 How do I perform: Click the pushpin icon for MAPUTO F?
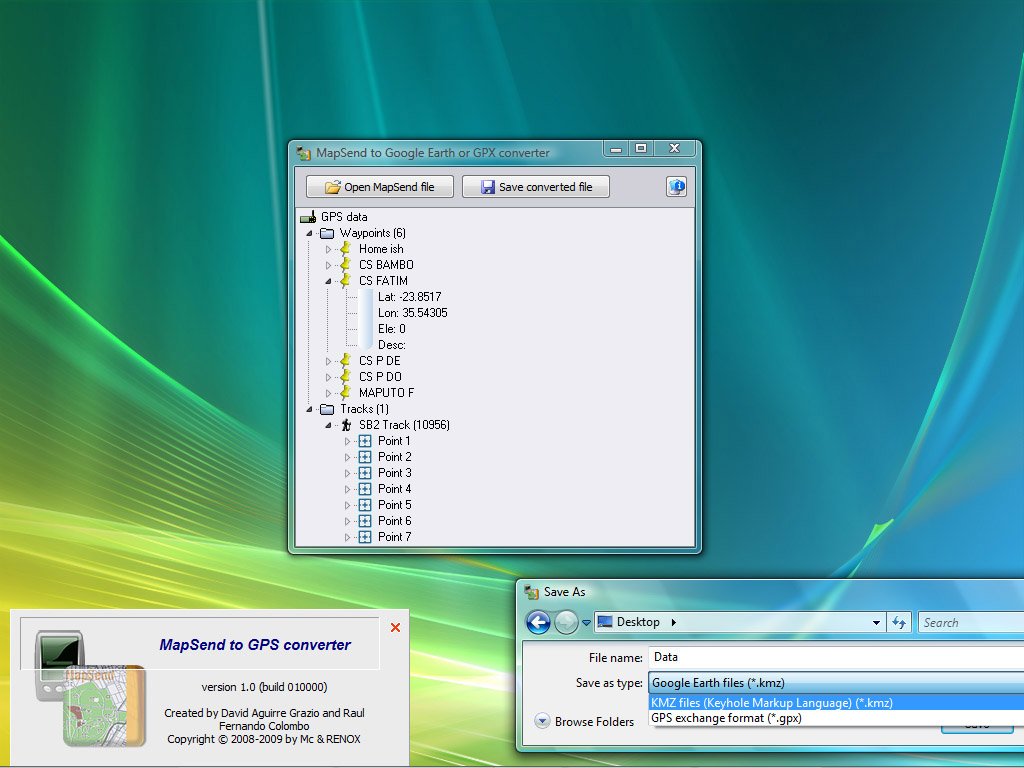[345, 392]
